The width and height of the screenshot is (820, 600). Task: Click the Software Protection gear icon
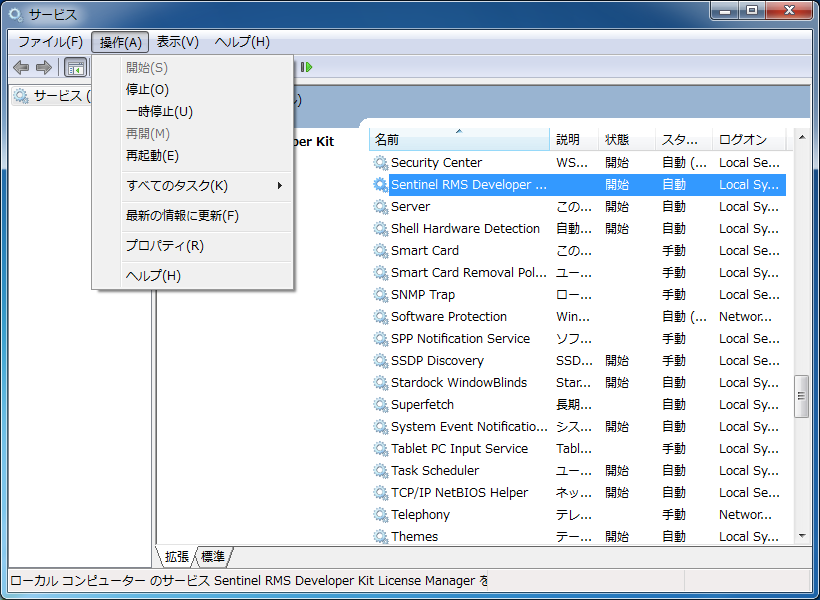[x=380, y=316]
